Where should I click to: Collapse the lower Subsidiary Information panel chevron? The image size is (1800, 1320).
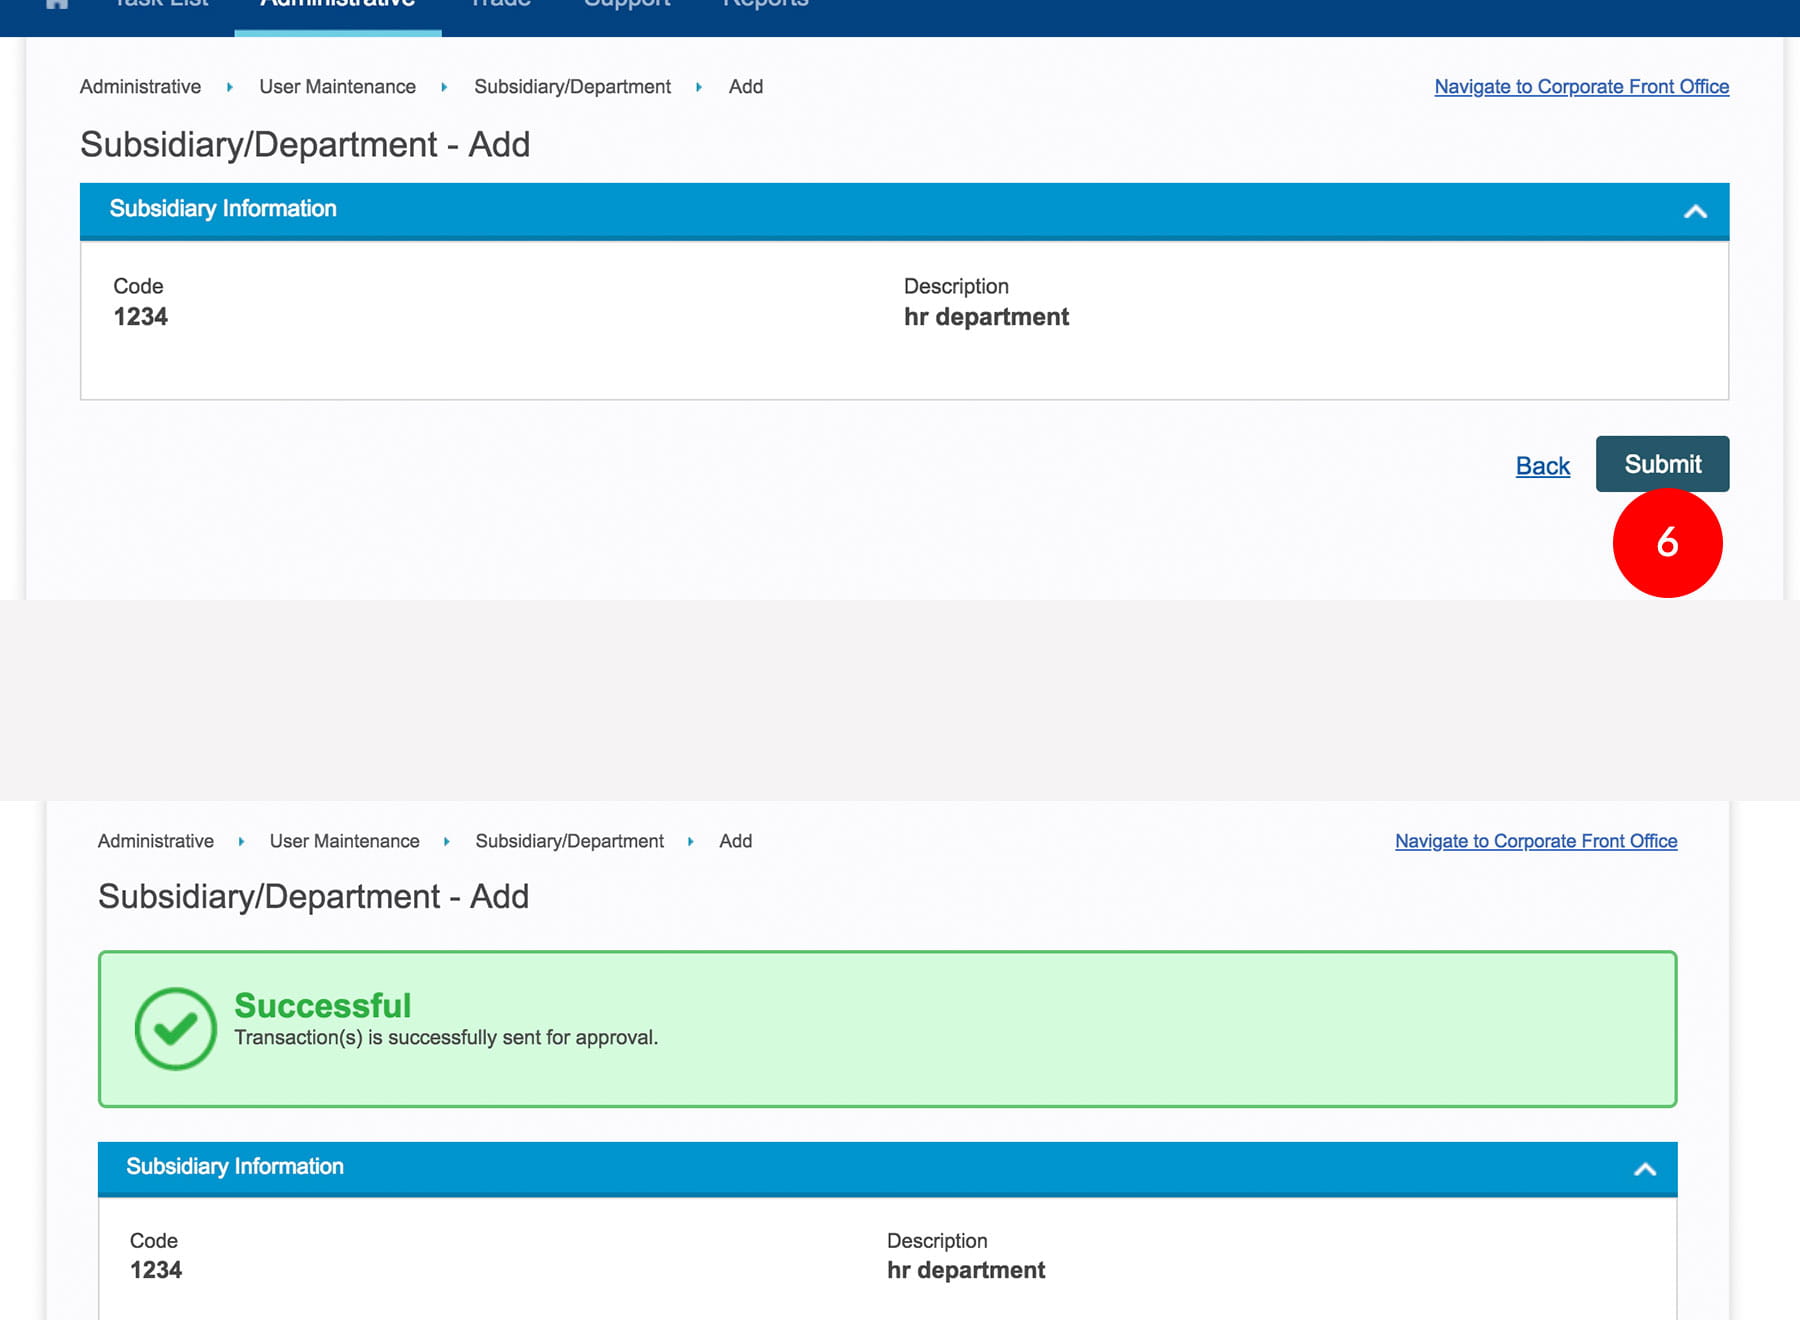coord(1645,1169)
